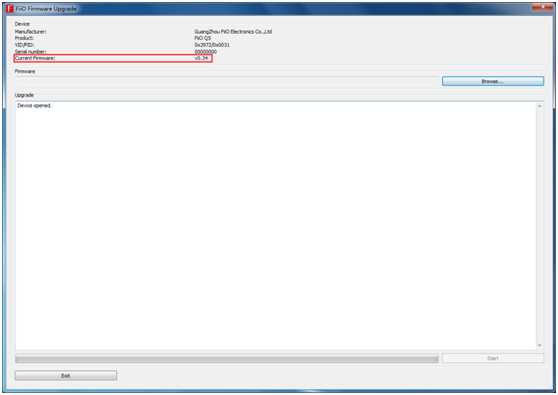Select the 'Device opened.' log line

point(35,106)
